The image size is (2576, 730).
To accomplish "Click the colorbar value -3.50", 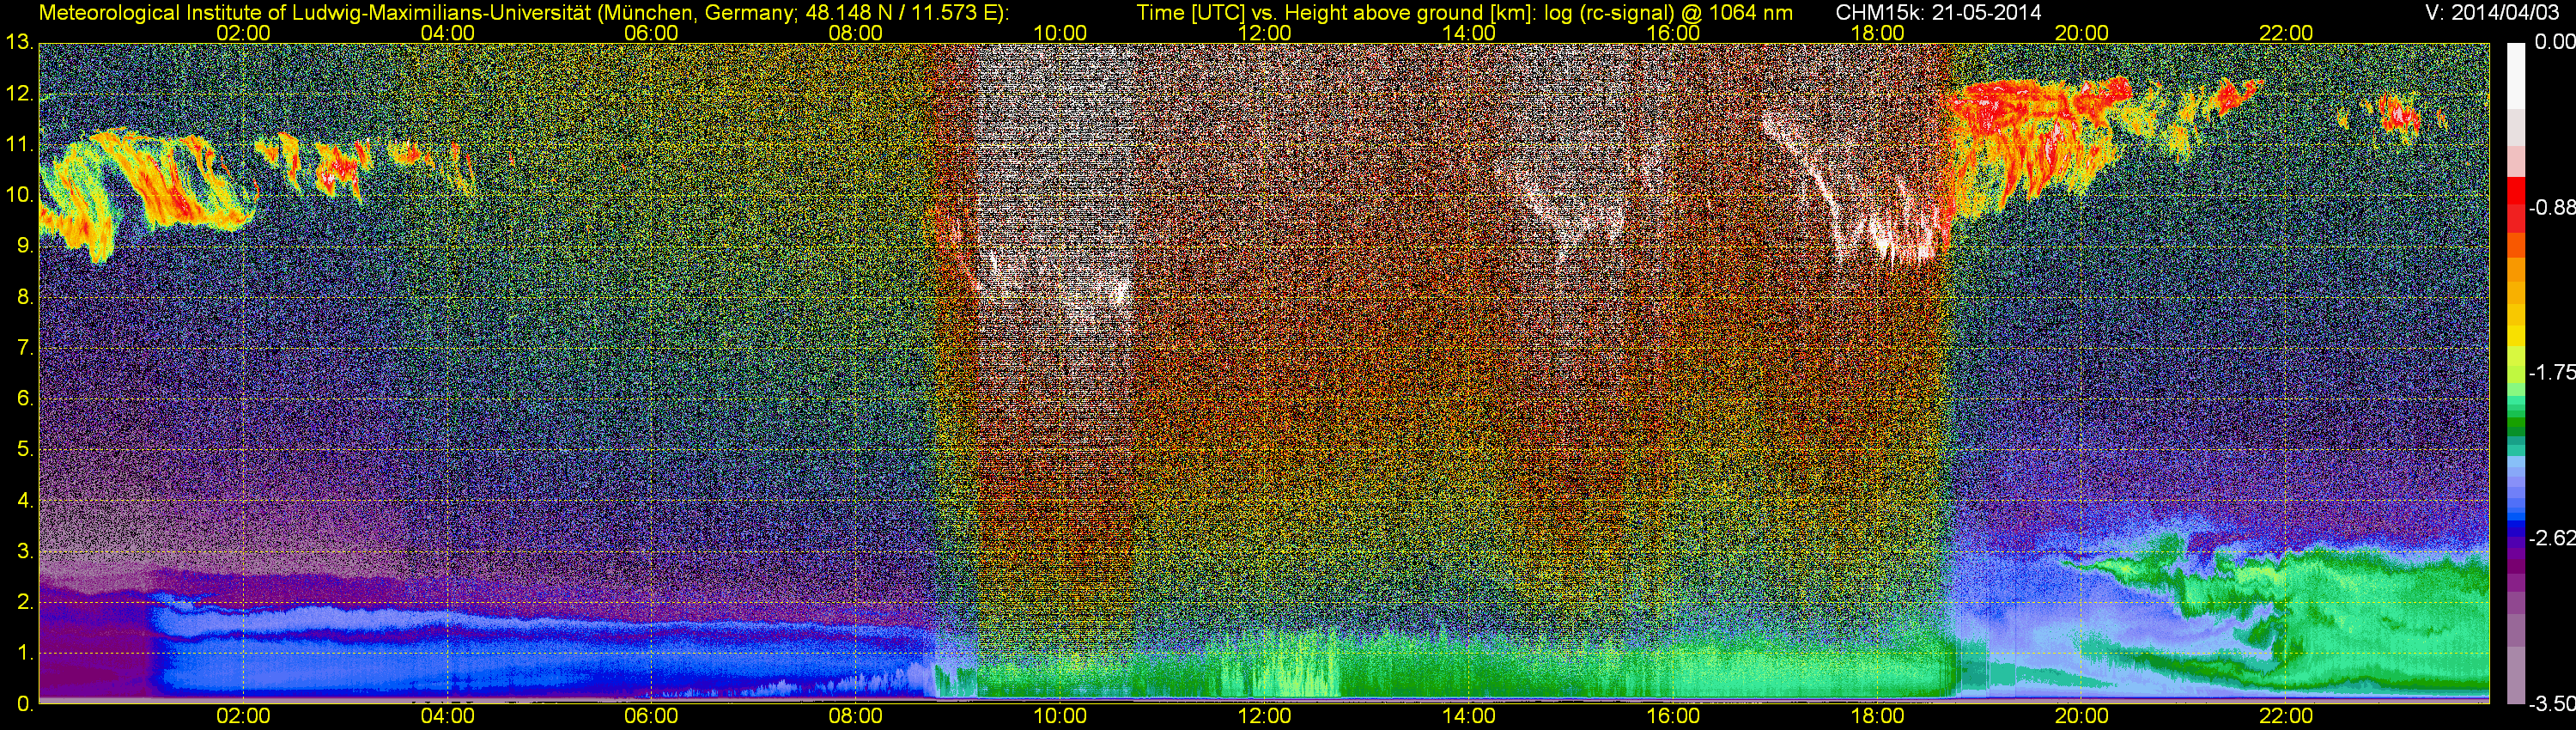I will tap(2552, 704).
